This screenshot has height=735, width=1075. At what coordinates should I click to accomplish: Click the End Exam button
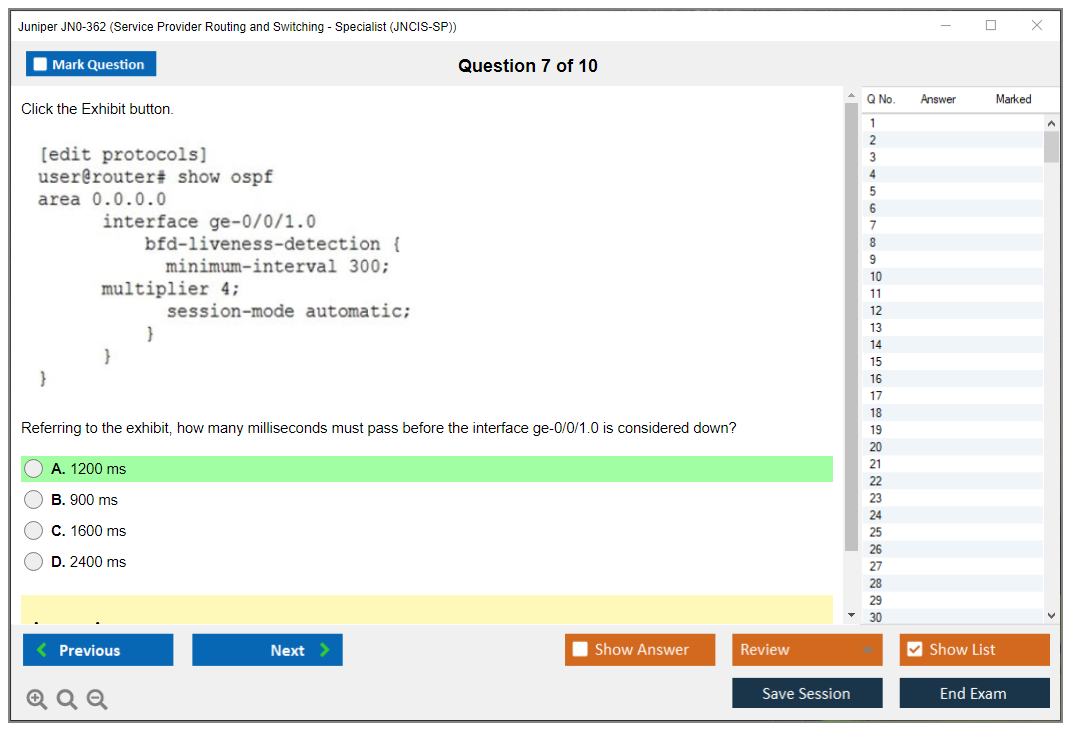pos(974,693)
